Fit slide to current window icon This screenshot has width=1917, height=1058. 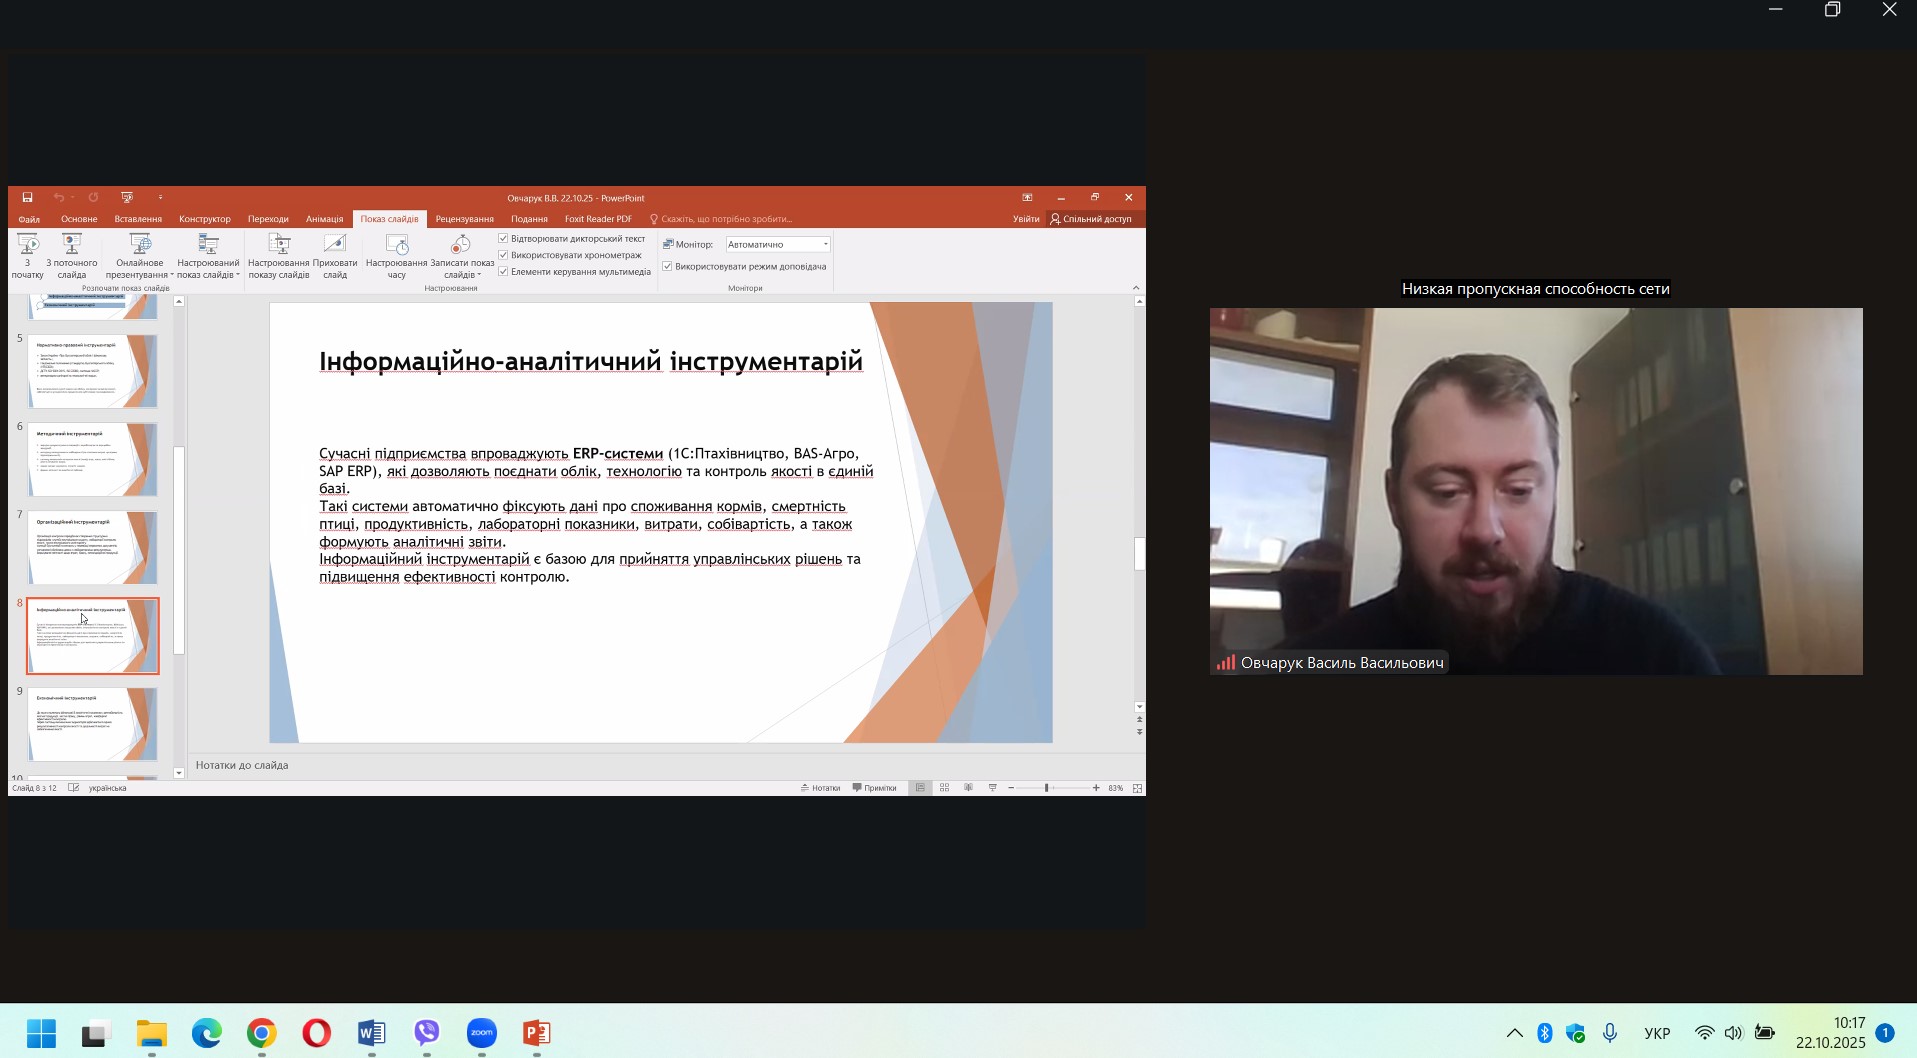(x=1137, y=788)
